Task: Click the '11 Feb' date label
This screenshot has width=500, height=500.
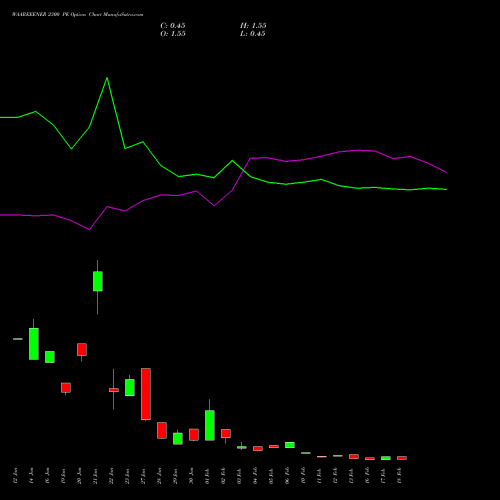Action: 319,476
